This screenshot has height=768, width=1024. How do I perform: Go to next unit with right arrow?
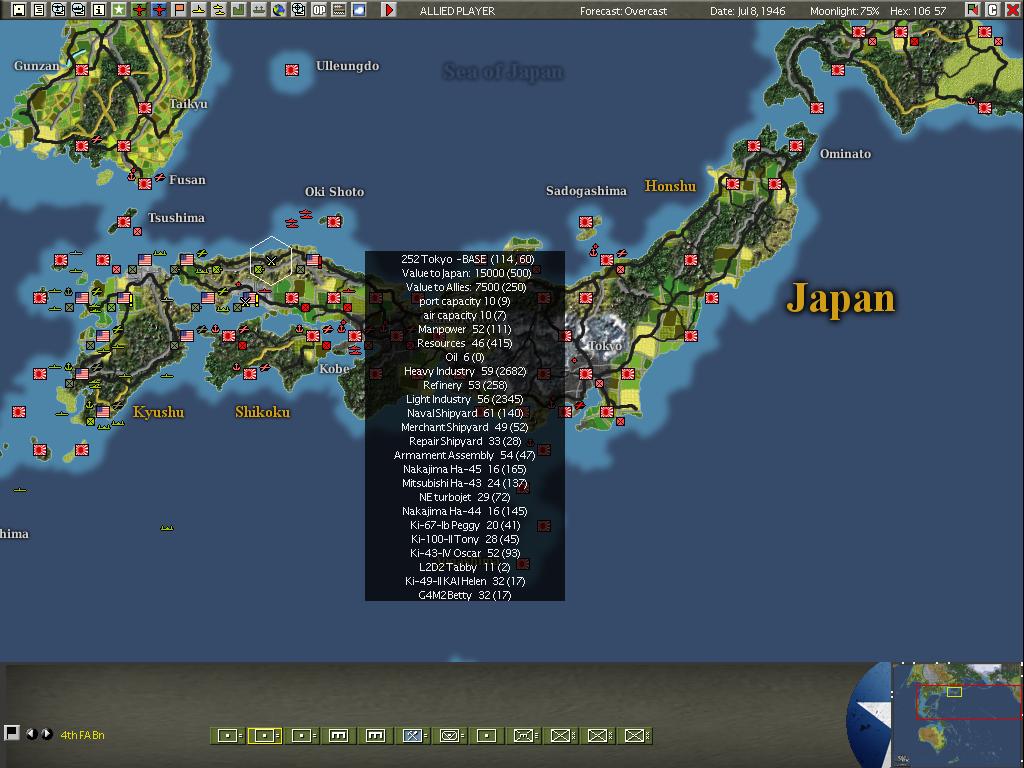(x=46, y=734)
